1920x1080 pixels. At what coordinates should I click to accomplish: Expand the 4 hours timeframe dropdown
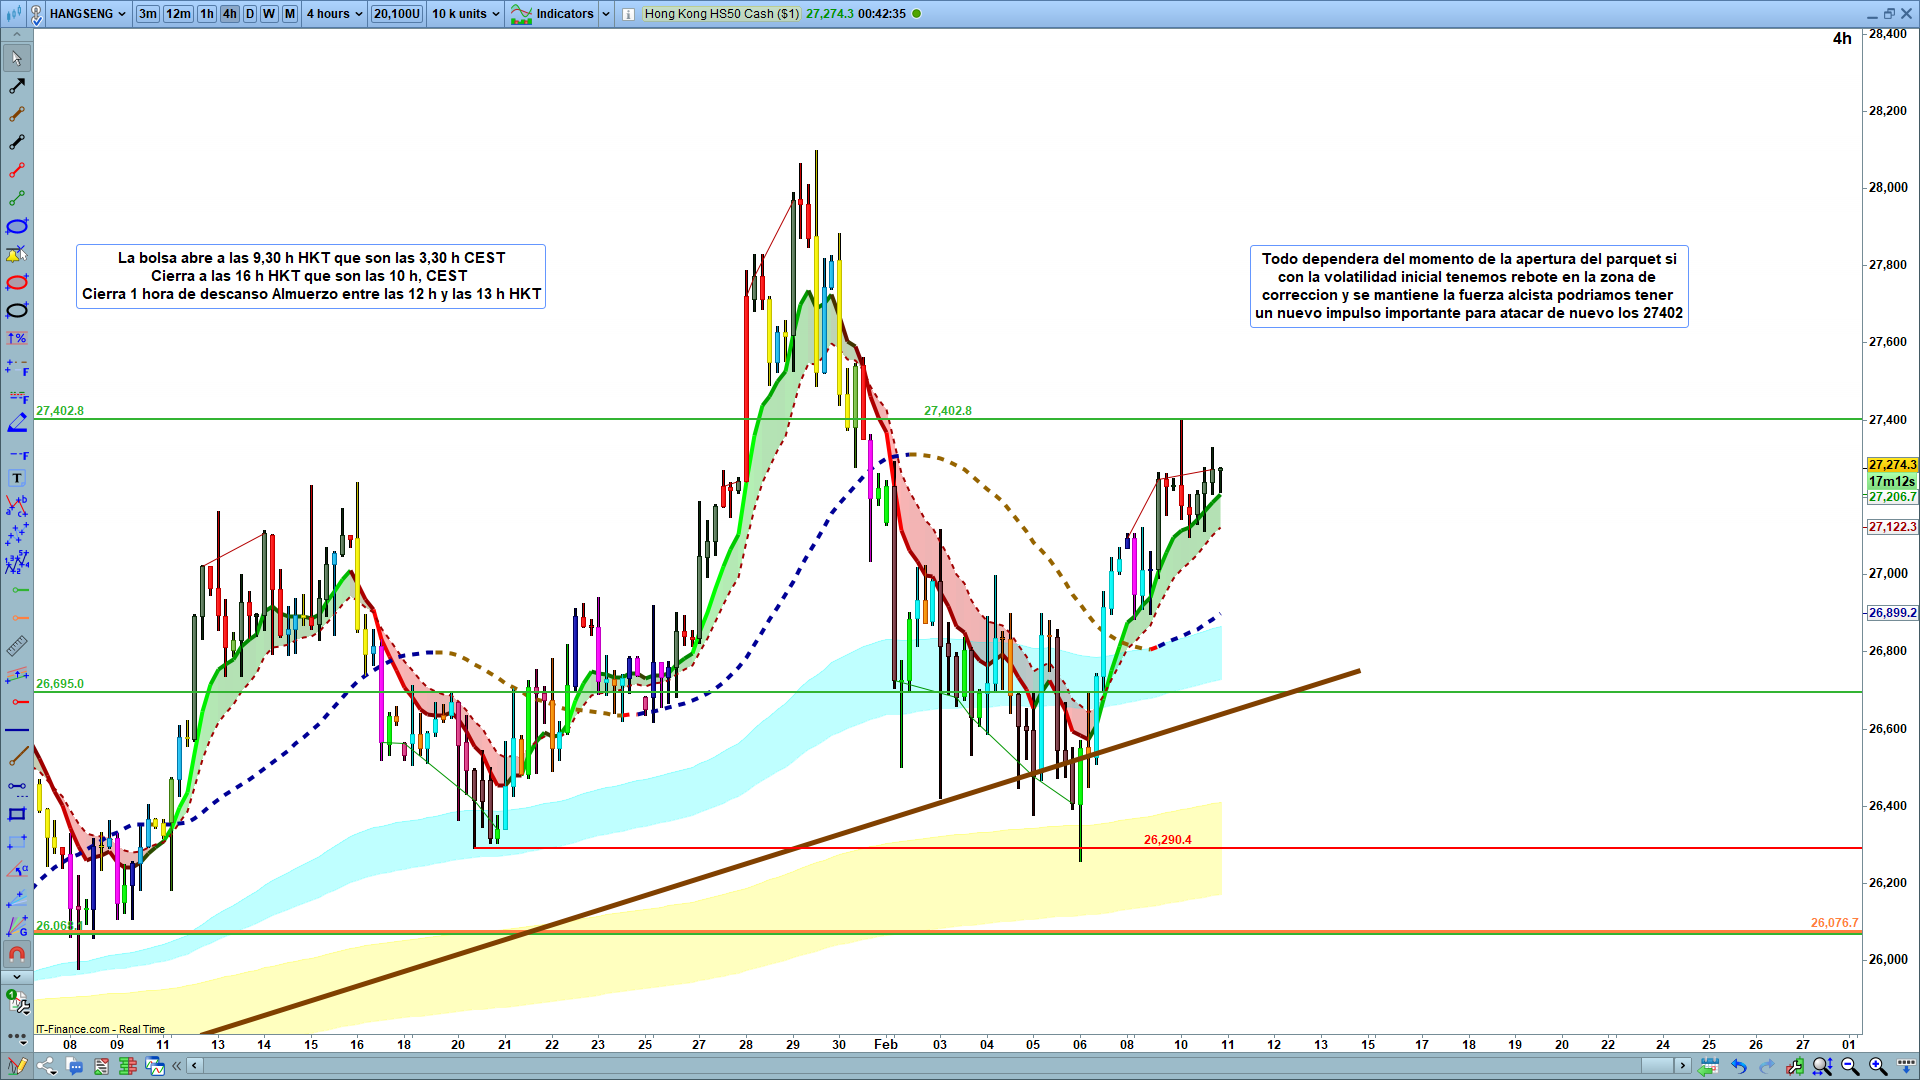point(334,14)
